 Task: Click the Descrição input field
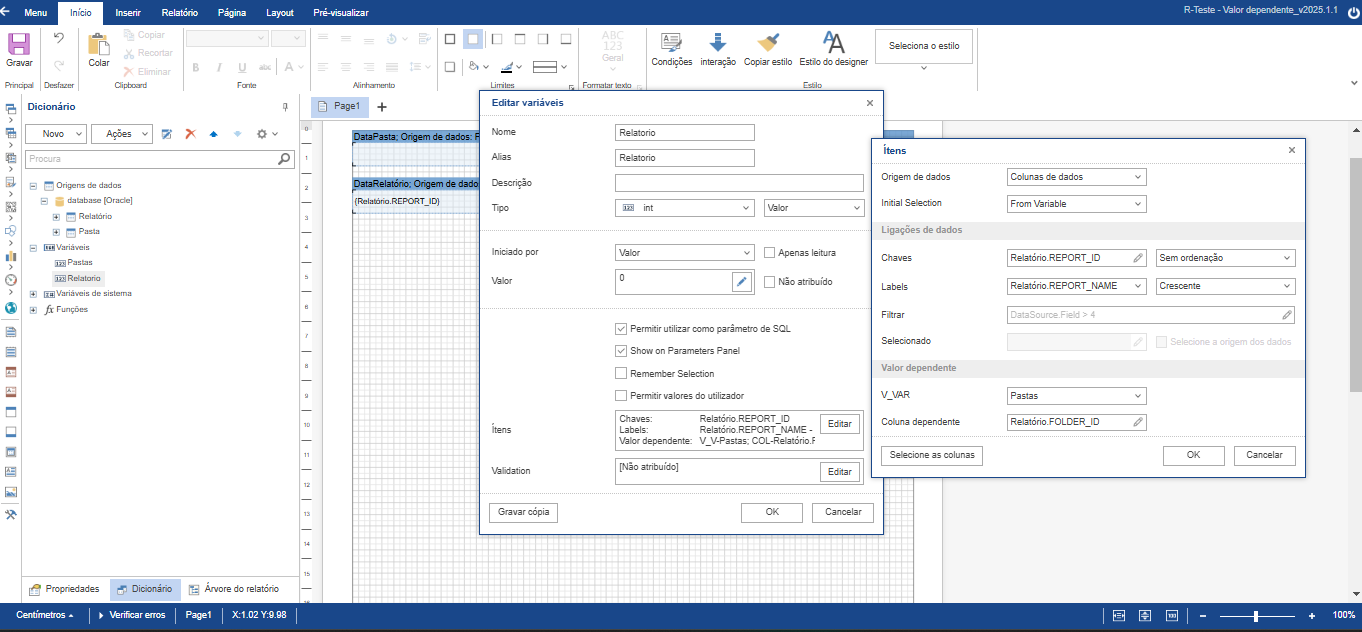click(739, 183)
